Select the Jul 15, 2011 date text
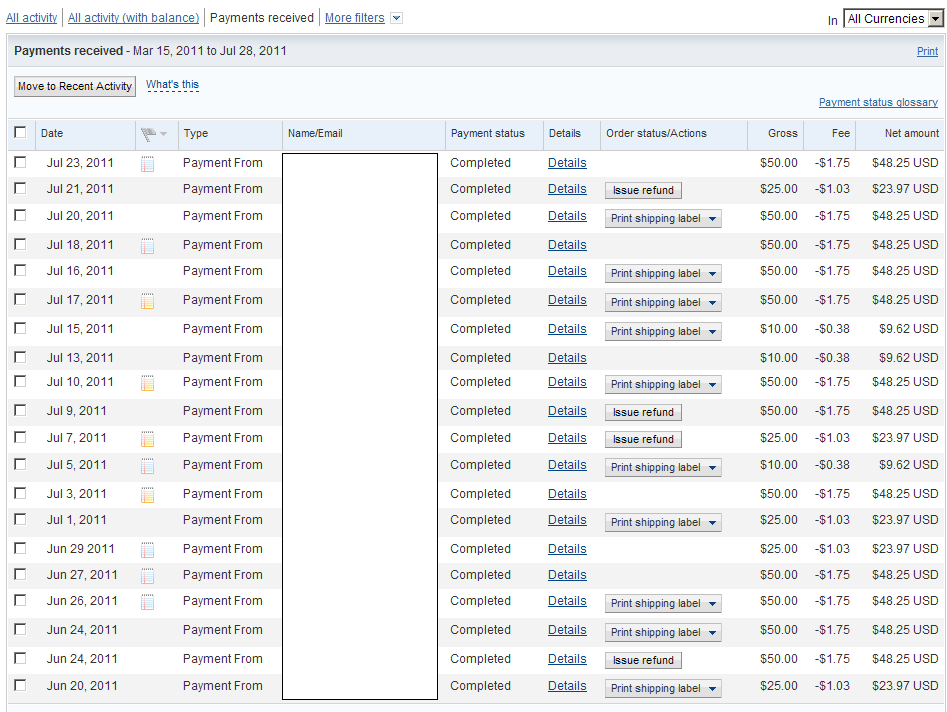 coord(80,329)
